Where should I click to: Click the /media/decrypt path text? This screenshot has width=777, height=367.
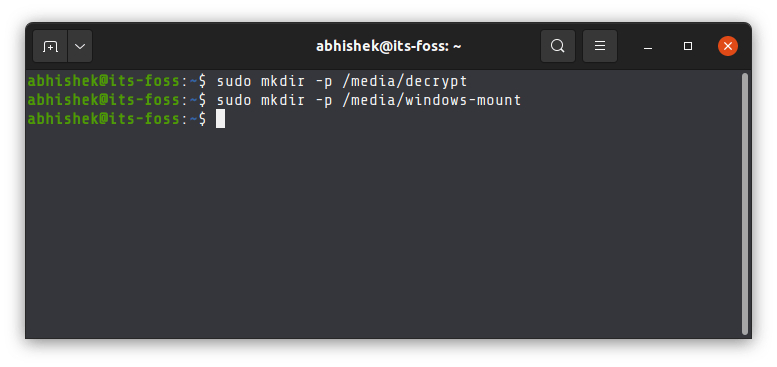coord(405,81)
